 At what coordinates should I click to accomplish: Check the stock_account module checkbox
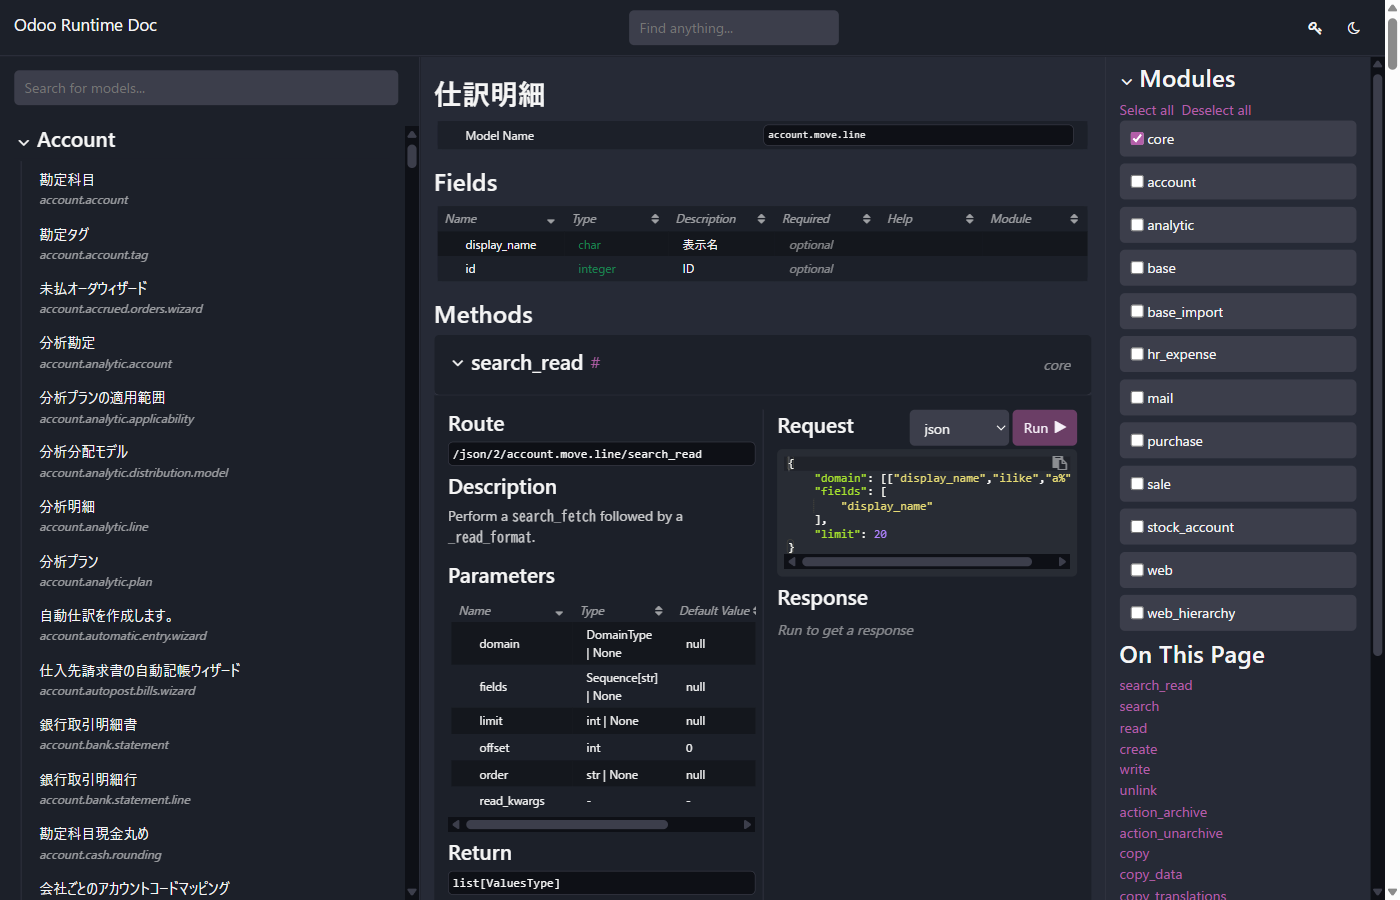point(1137,527)
